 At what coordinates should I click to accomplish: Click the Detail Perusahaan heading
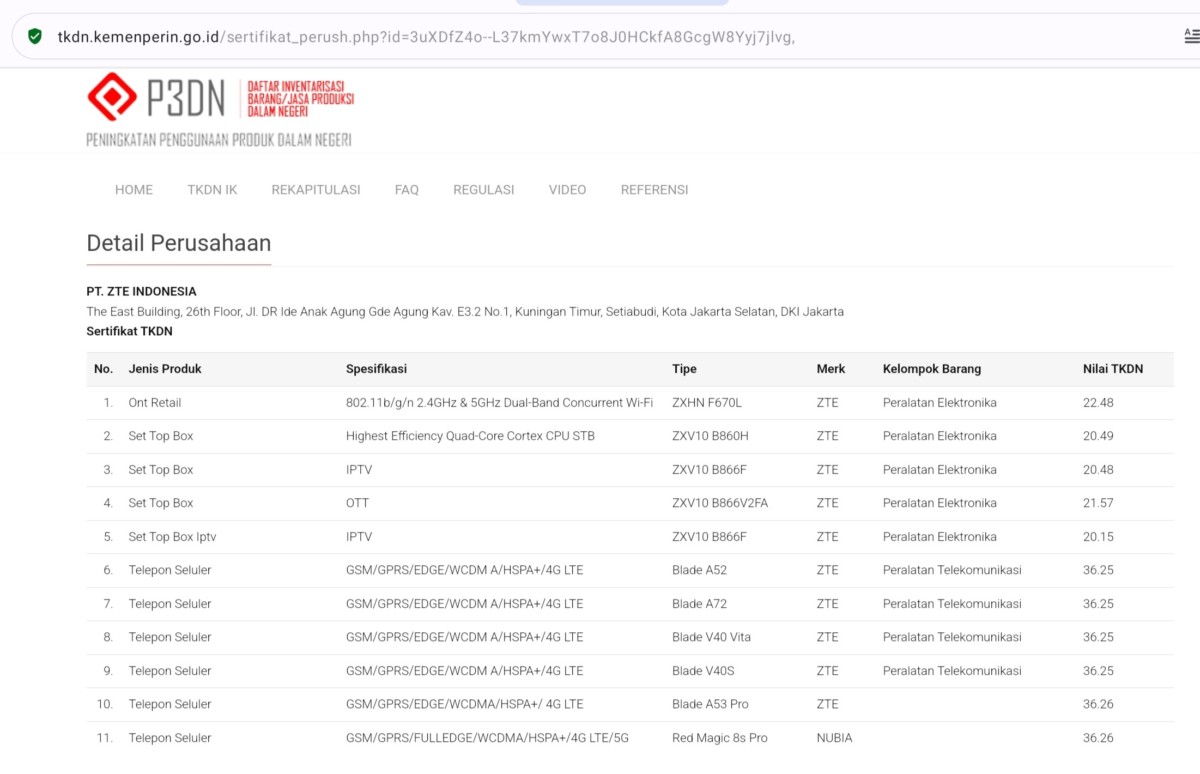[179, 243]
